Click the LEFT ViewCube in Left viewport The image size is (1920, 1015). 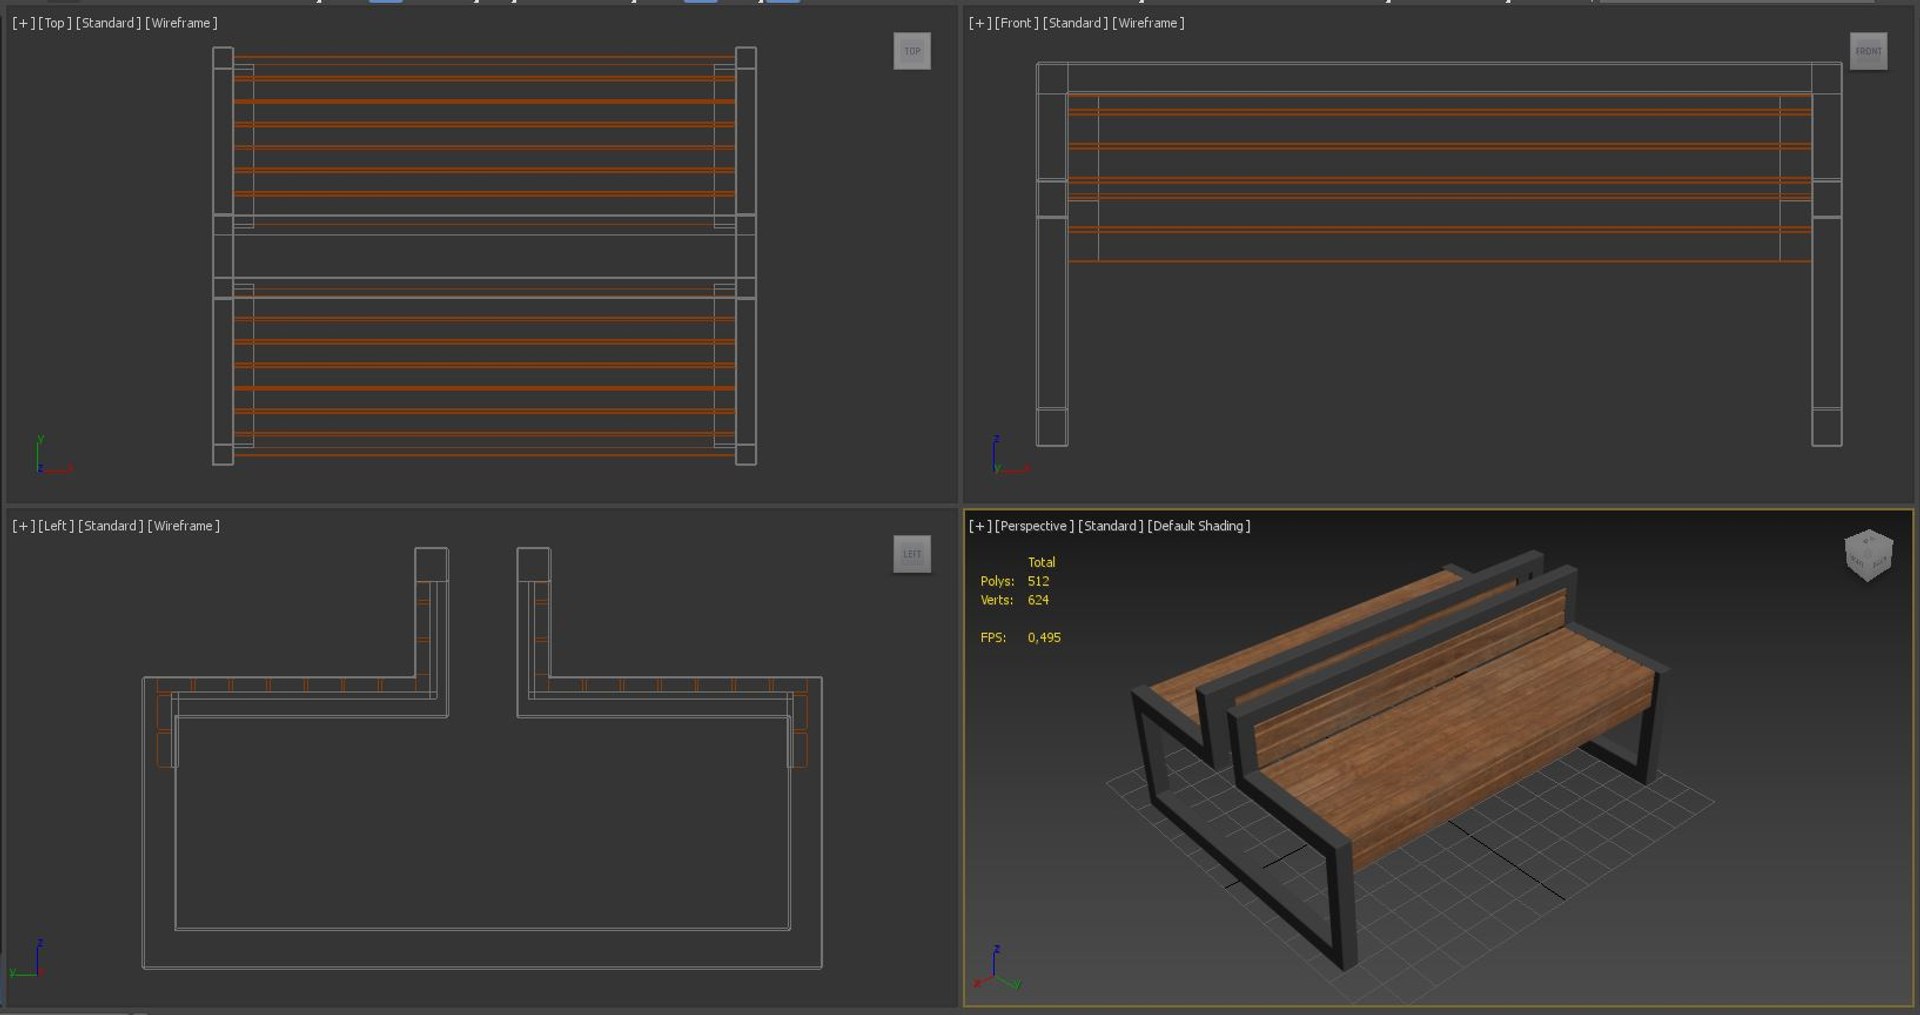click(912, 554)
